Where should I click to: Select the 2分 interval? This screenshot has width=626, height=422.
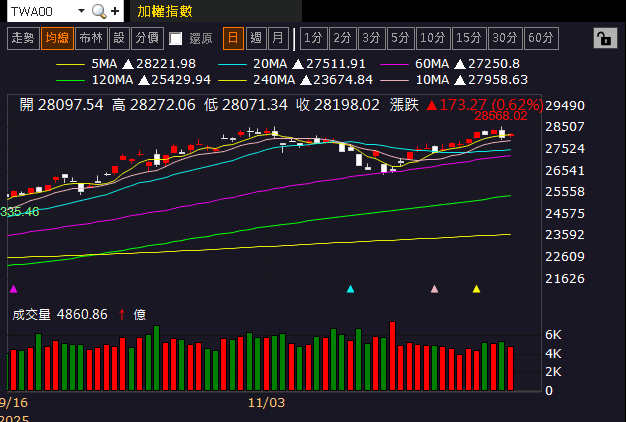(343, 38)
